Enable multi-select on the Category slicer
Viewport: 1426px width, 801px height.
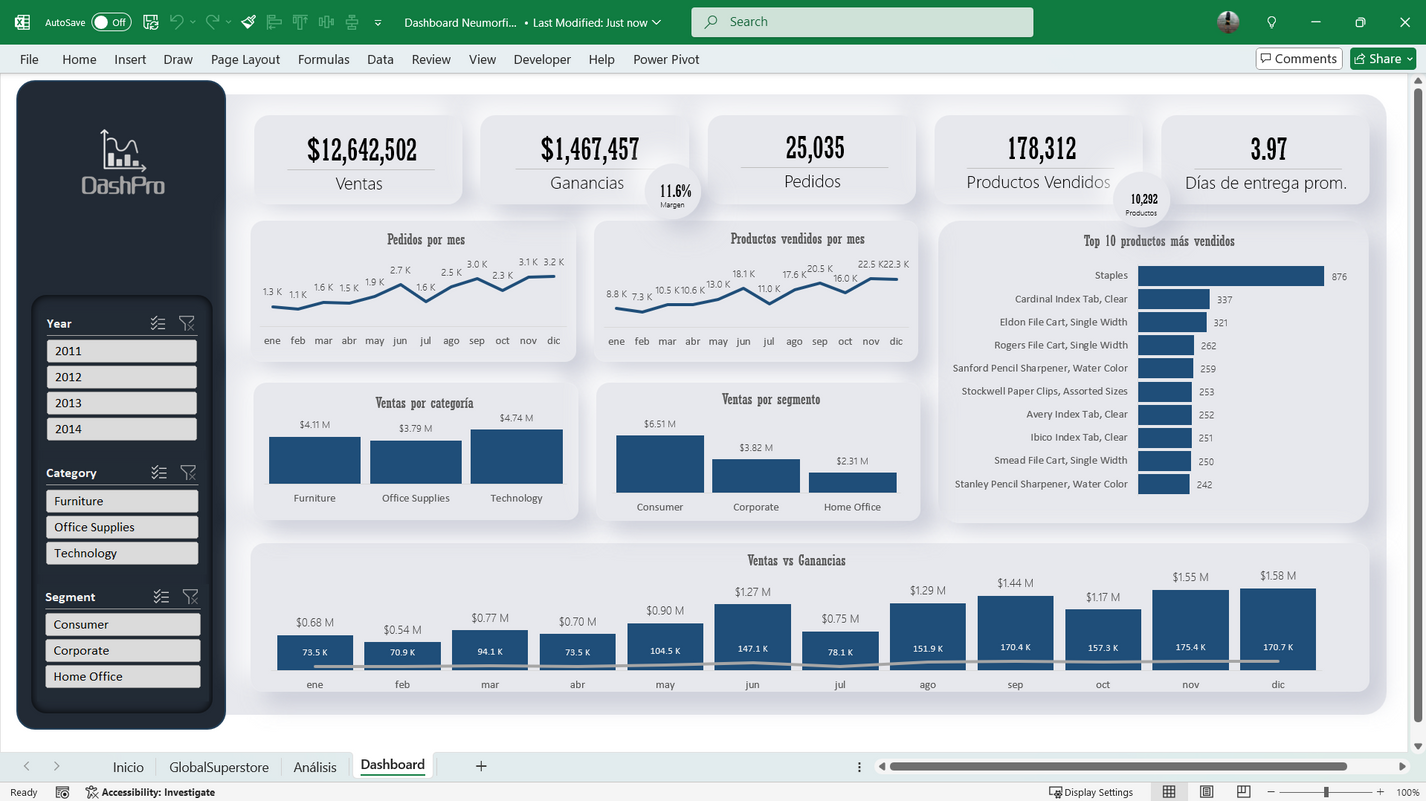[159, 472]
